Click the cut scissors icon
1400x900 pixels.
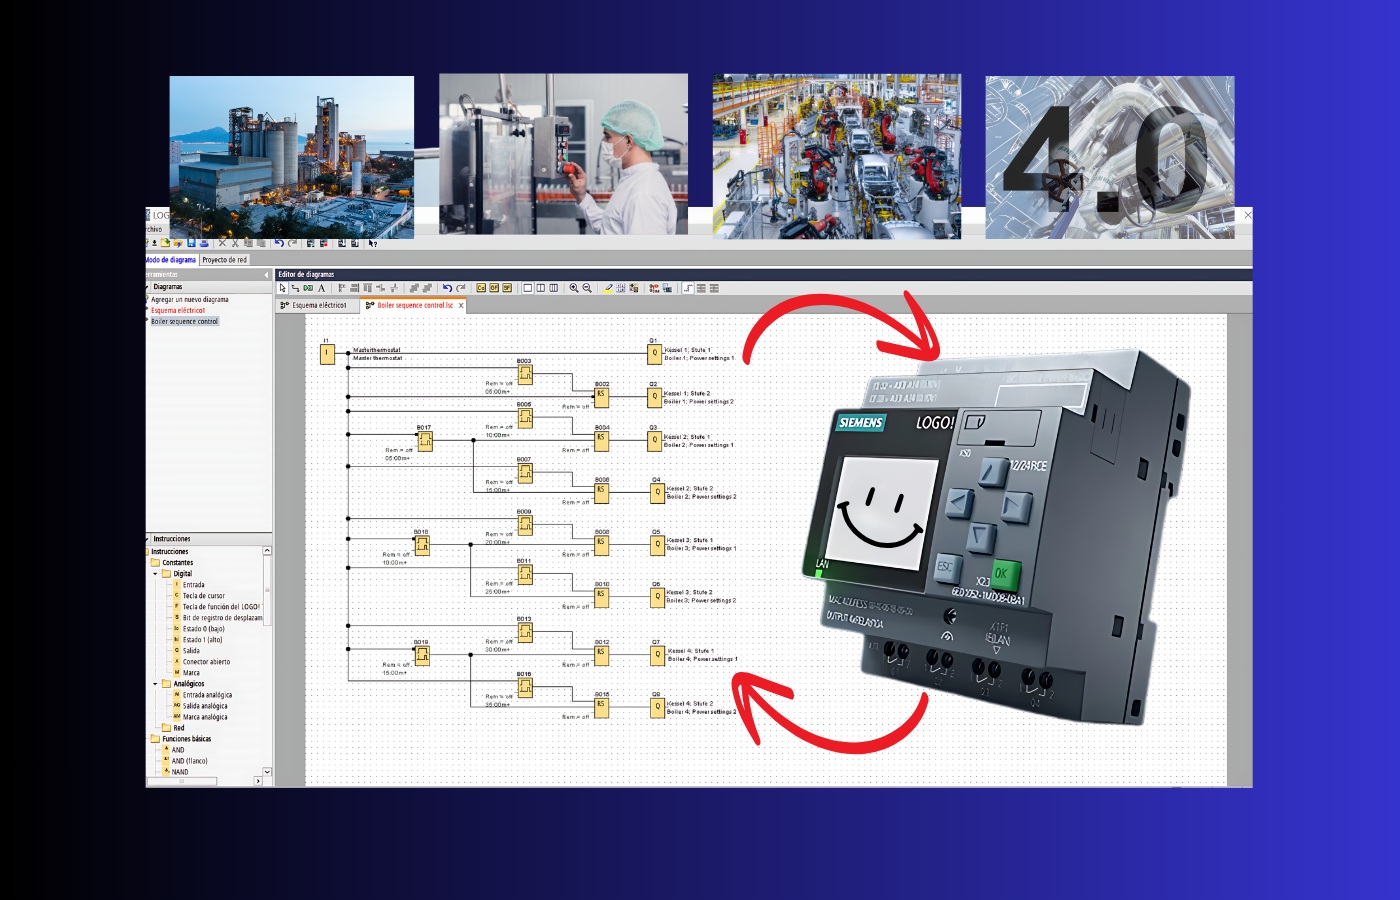235,243
